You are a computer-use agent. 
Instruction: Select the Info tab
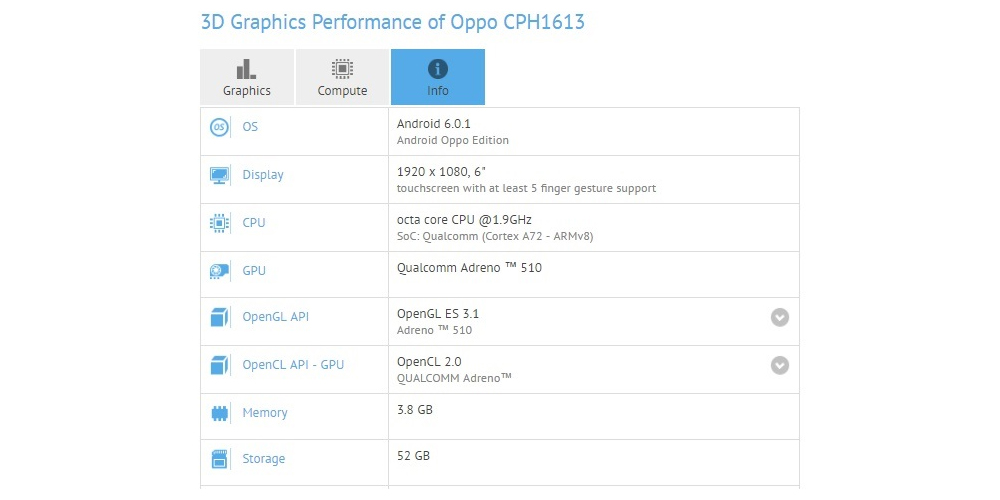click(438, 77)
